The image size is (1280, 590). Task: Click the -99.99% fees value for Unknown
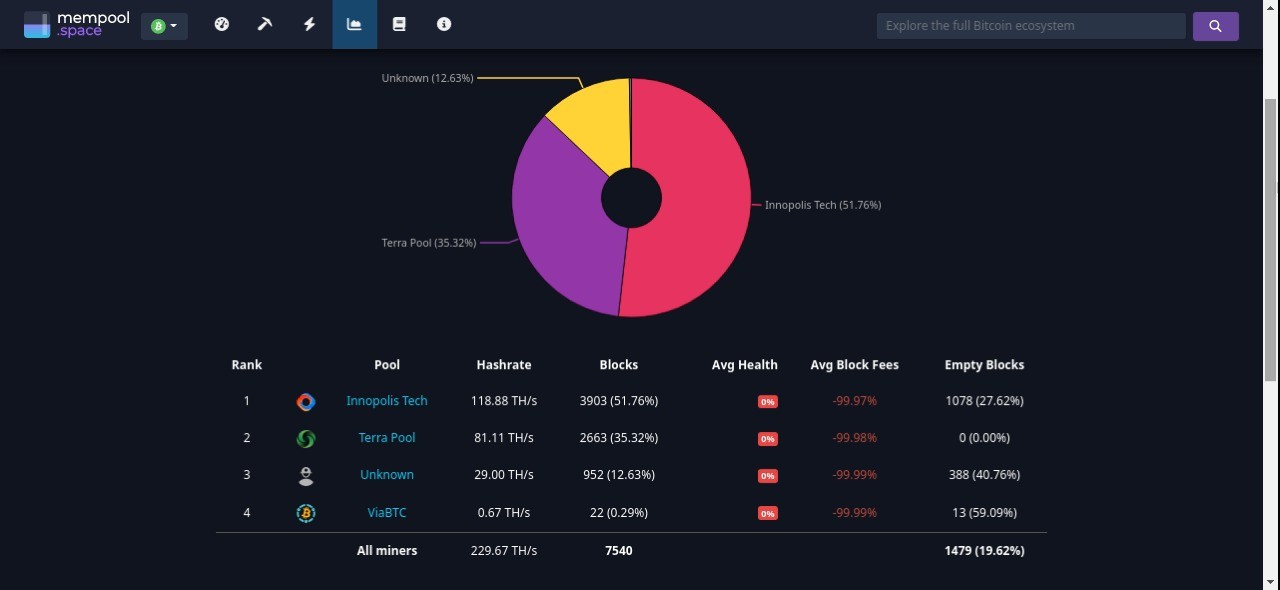pos(855,475)
